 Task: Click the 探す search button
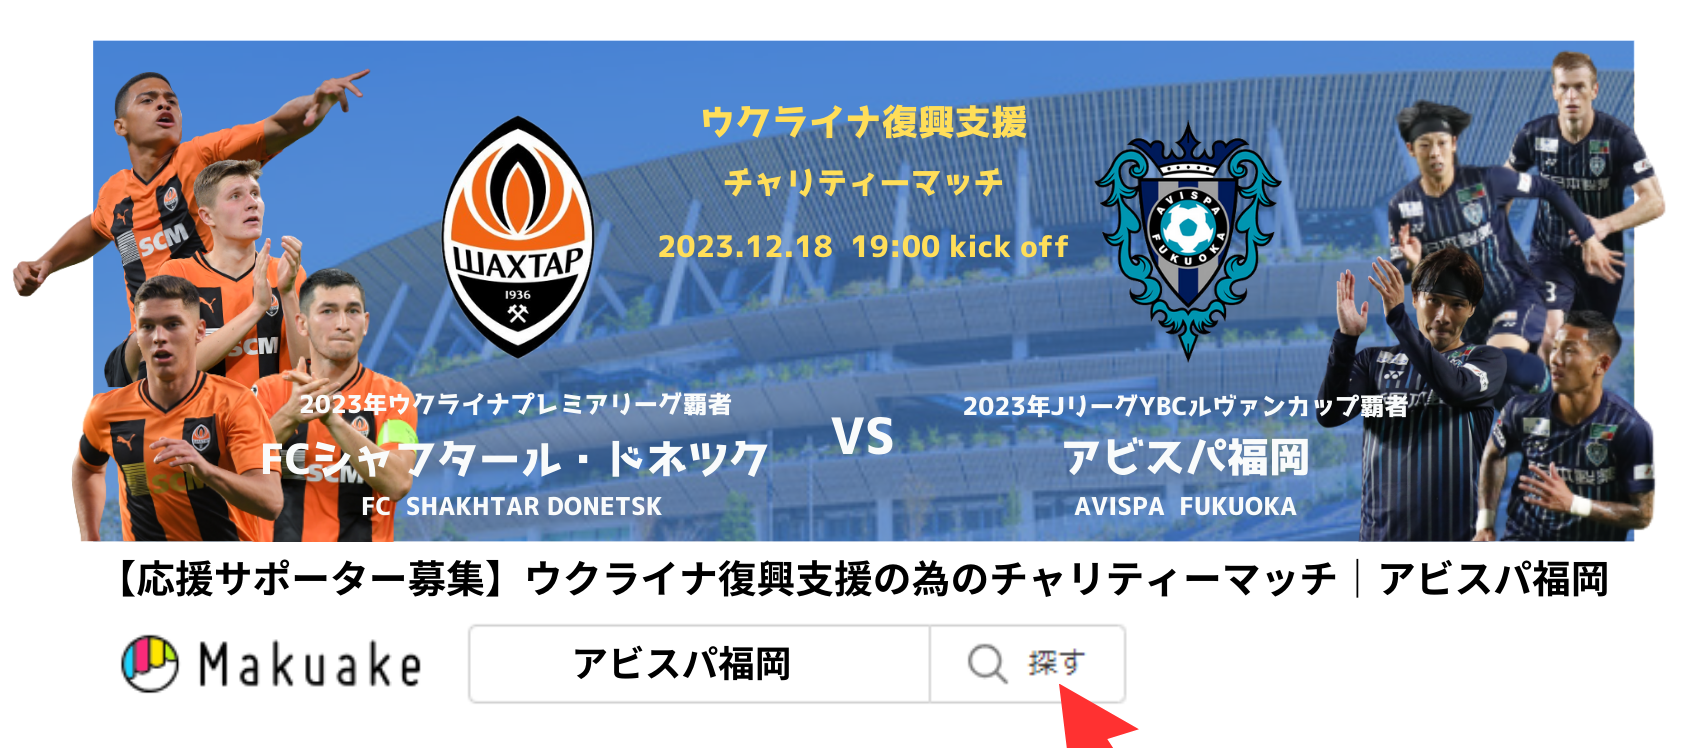(x=1027, y=664)
